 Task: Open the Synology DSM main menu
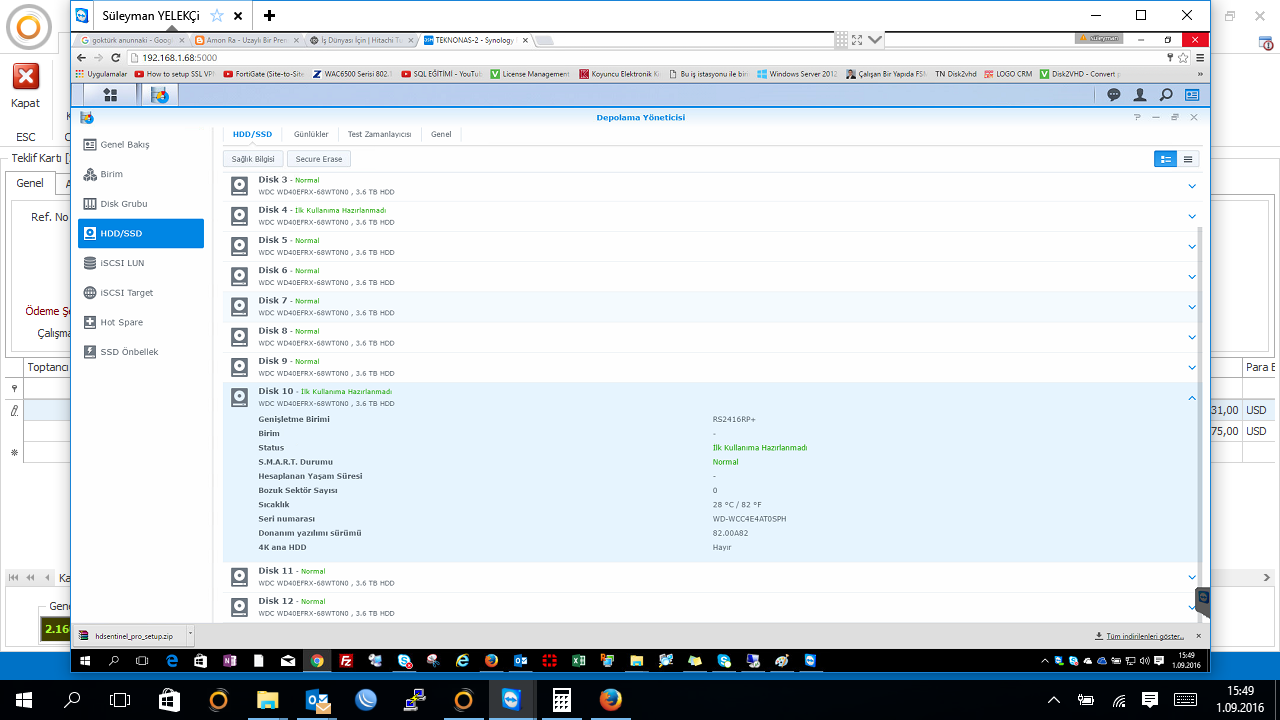tap(110, 95)
